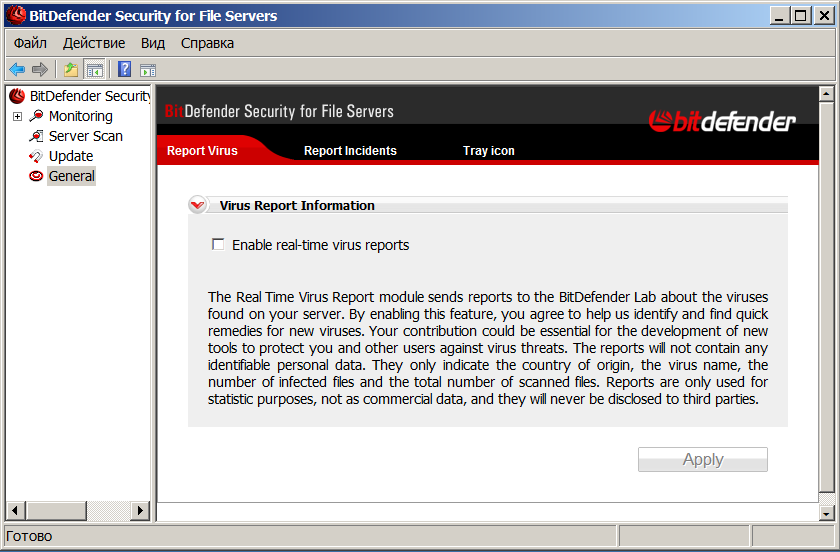The height and width of the screenshot is (552, 840).
Task: Open the Файл menu
Action: [x=30, y=43]
